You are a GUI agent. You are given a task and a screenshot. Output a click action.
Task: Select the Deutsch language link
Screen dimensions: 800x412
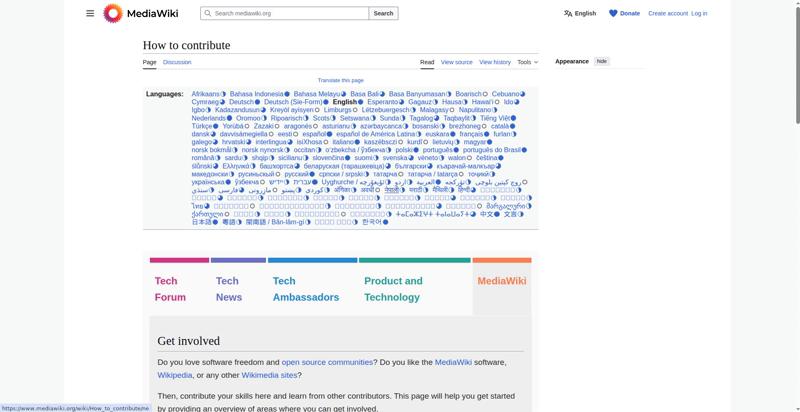coord(241,102)
